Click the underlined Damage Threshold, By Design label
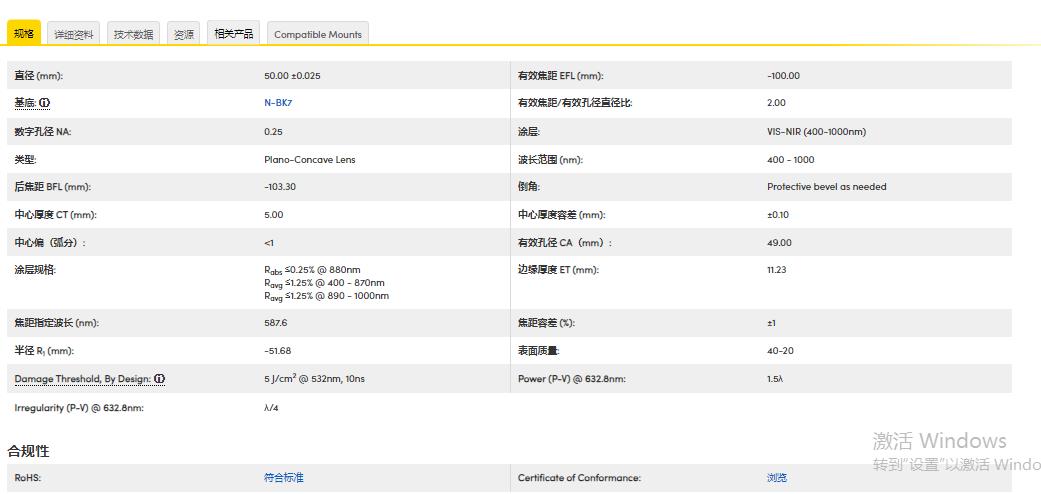 [x=82, y=379]
